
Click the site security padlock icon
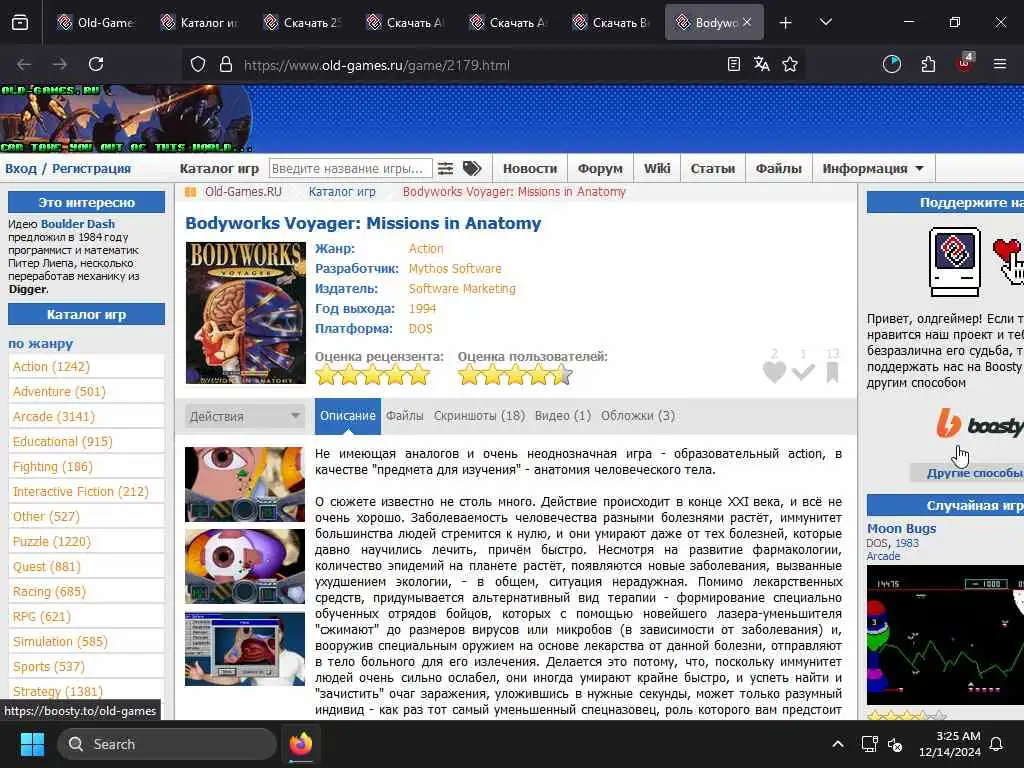[x=226, y=65]
